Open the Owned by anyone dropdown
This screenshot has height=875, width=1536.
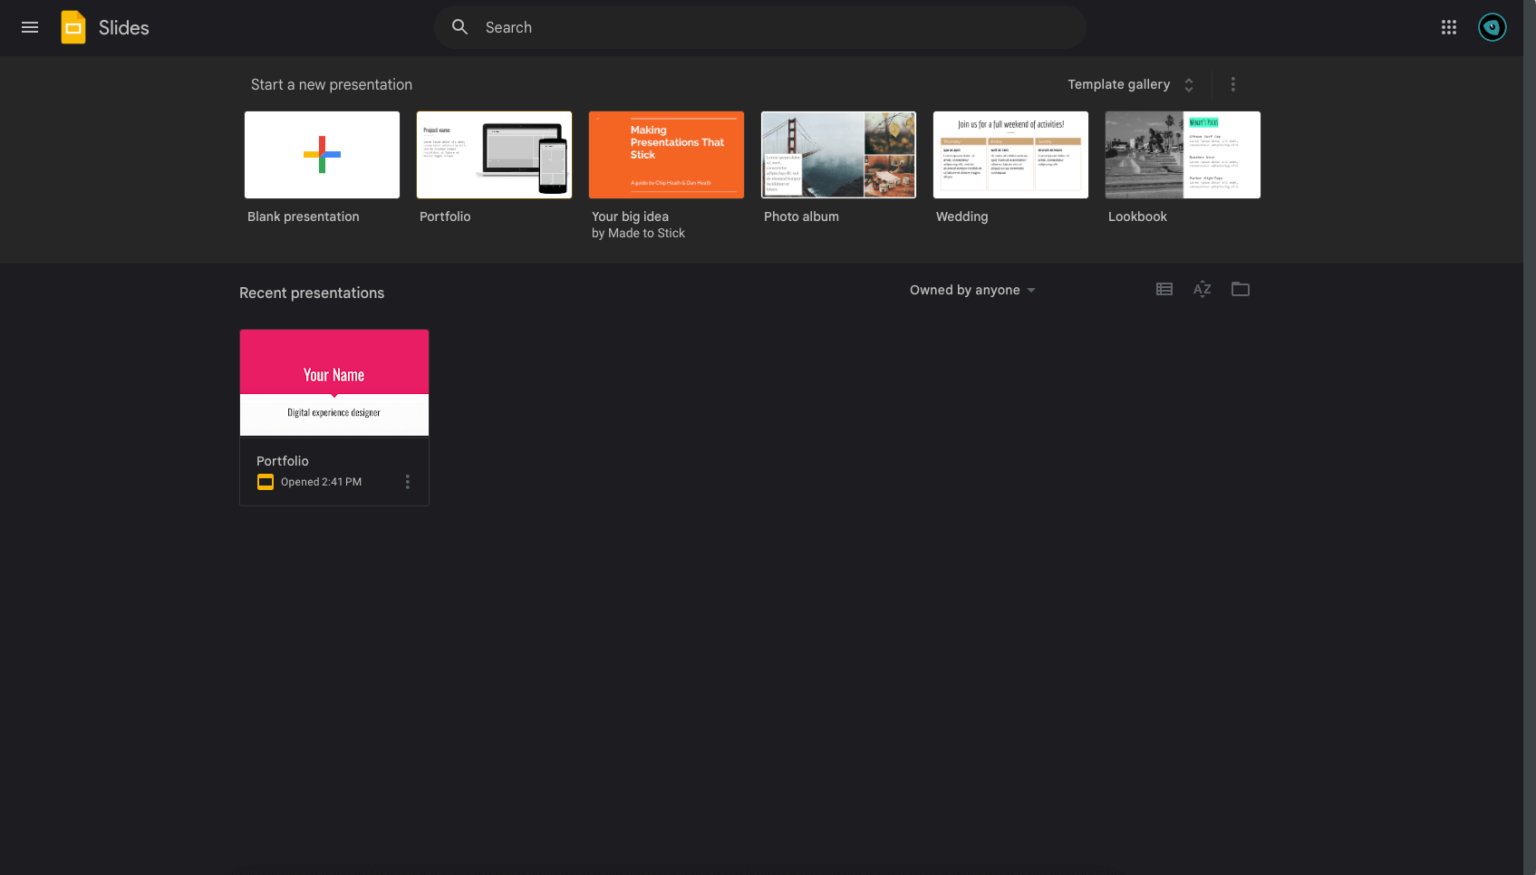click(972, 290)
